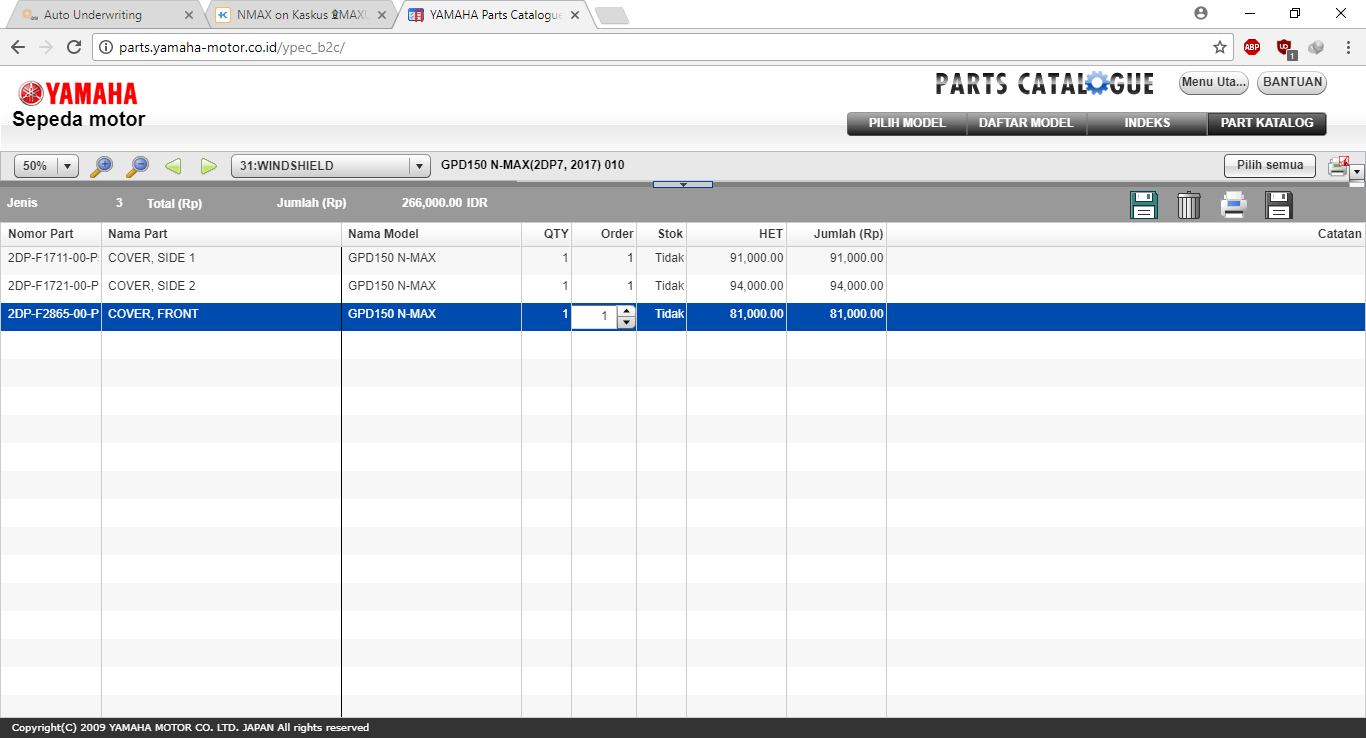Viewport: 1366px width, 738px height.
Task: Bookmark this page with the star icon
Action: (1220, 47)
